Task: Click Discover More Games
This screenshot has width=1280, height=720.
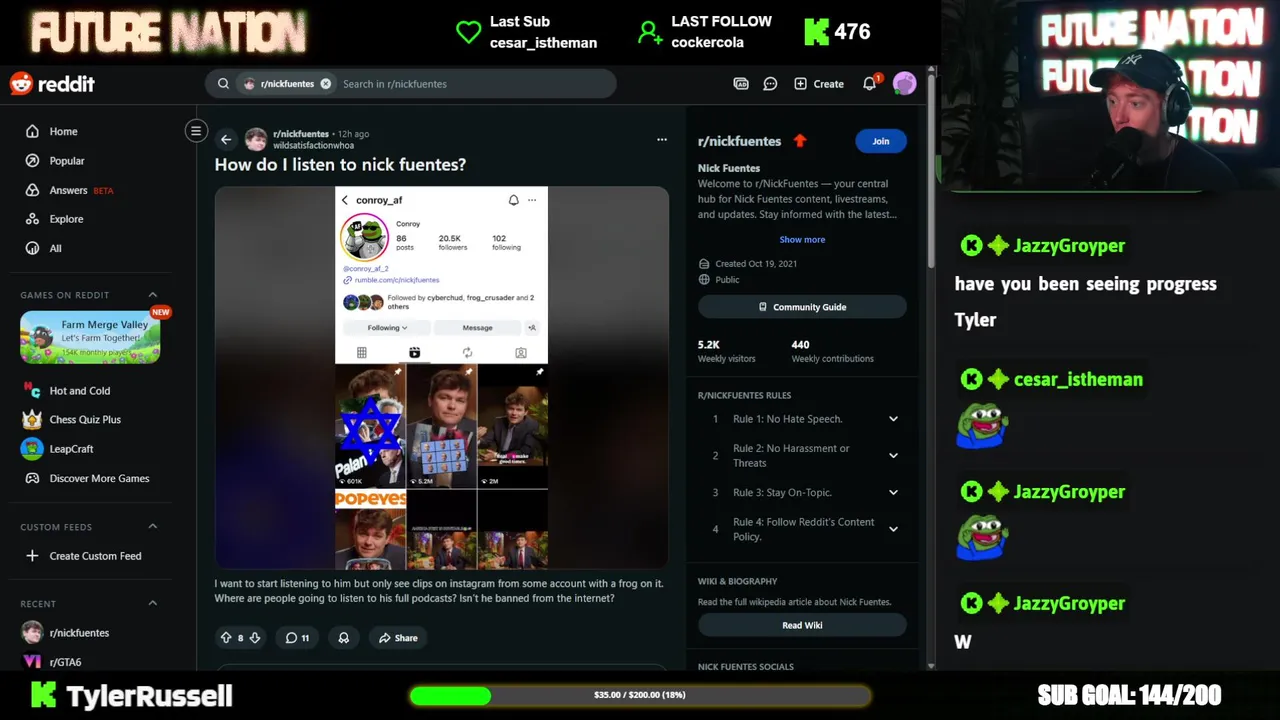Action: click(x=100, y=478)
